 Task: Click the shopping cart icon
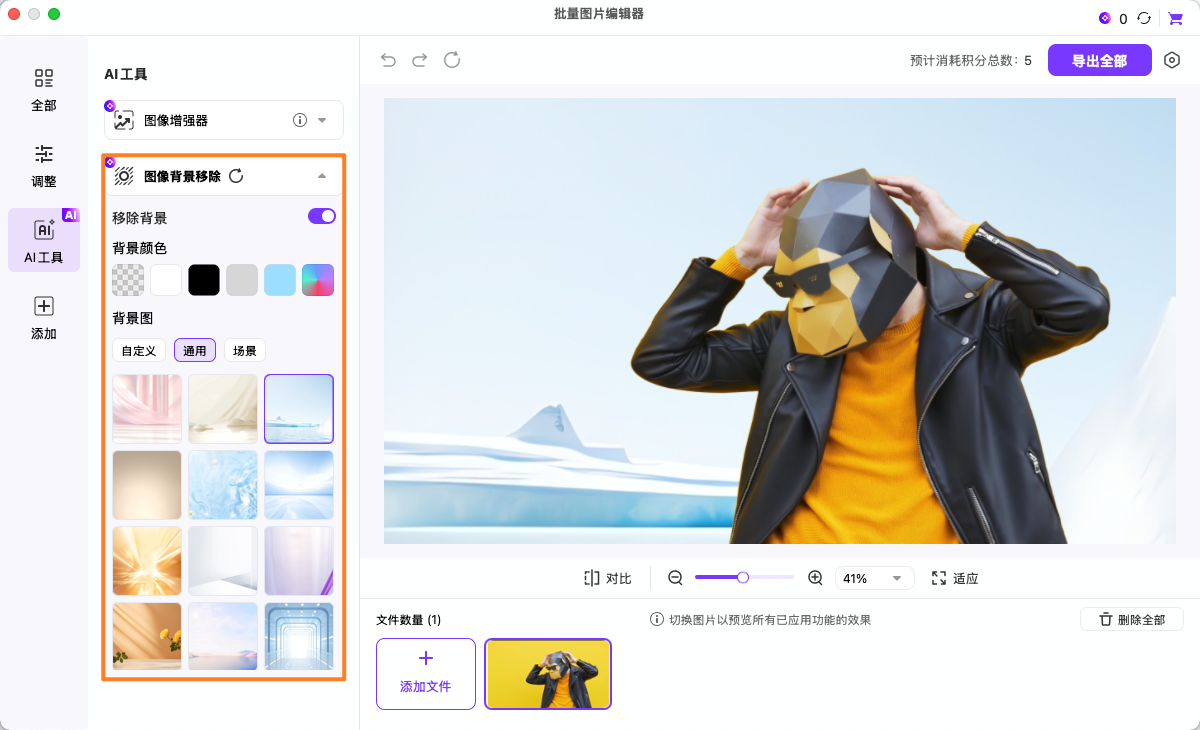pos(1175,18)
